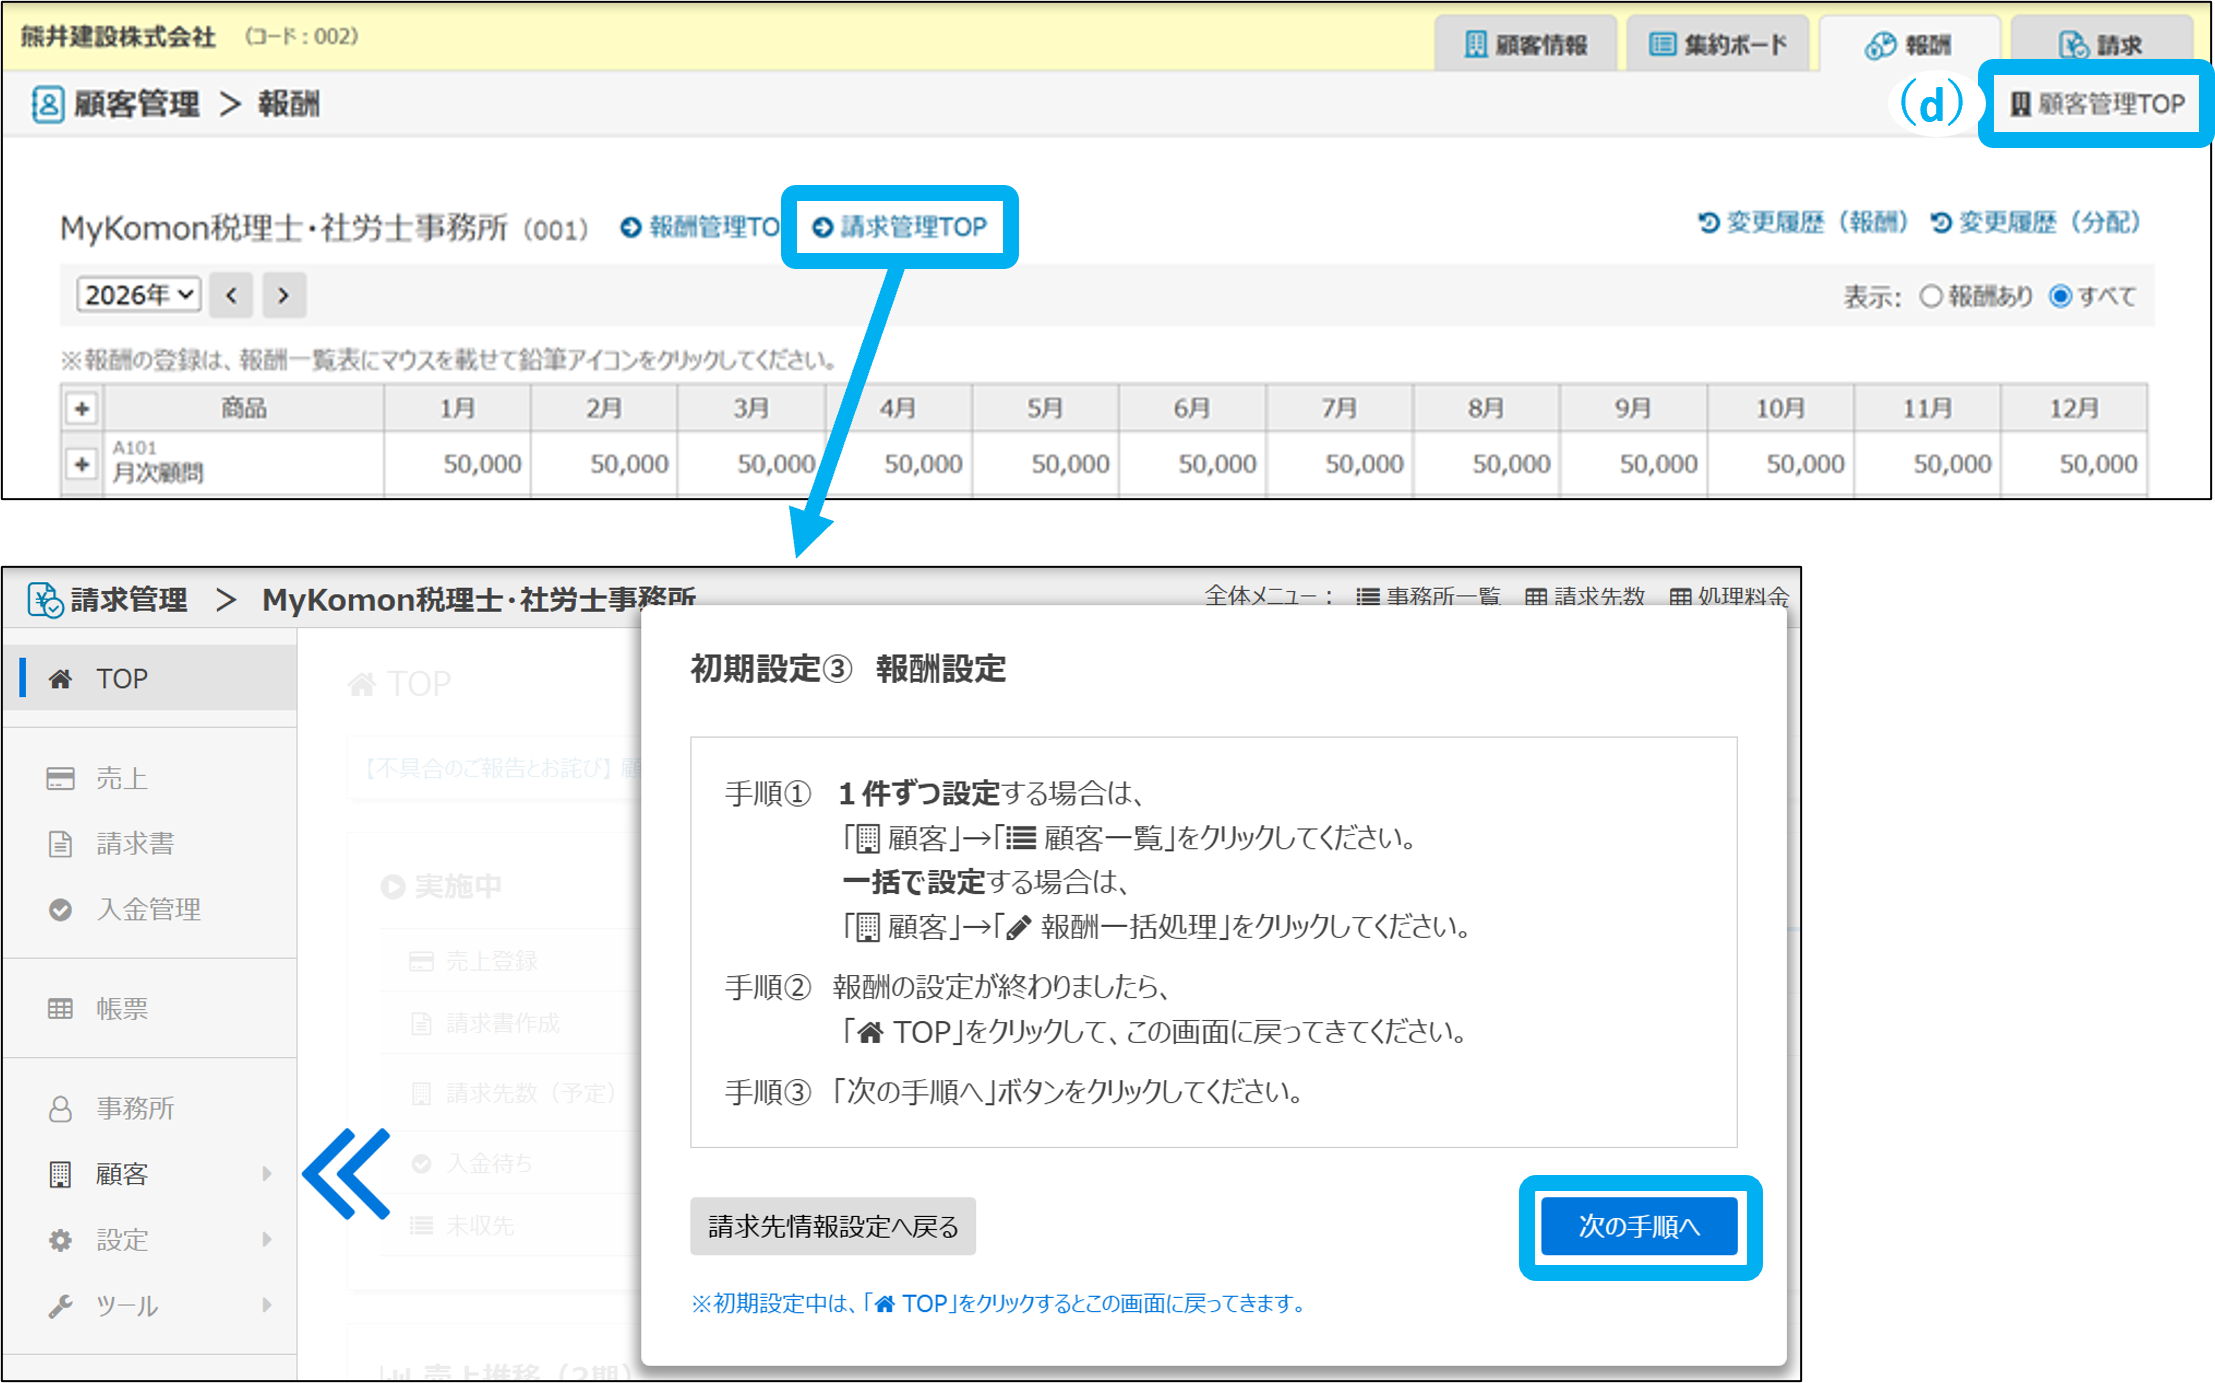Expand the 顧客 sidebar submenu arrow

(266, 1173)
